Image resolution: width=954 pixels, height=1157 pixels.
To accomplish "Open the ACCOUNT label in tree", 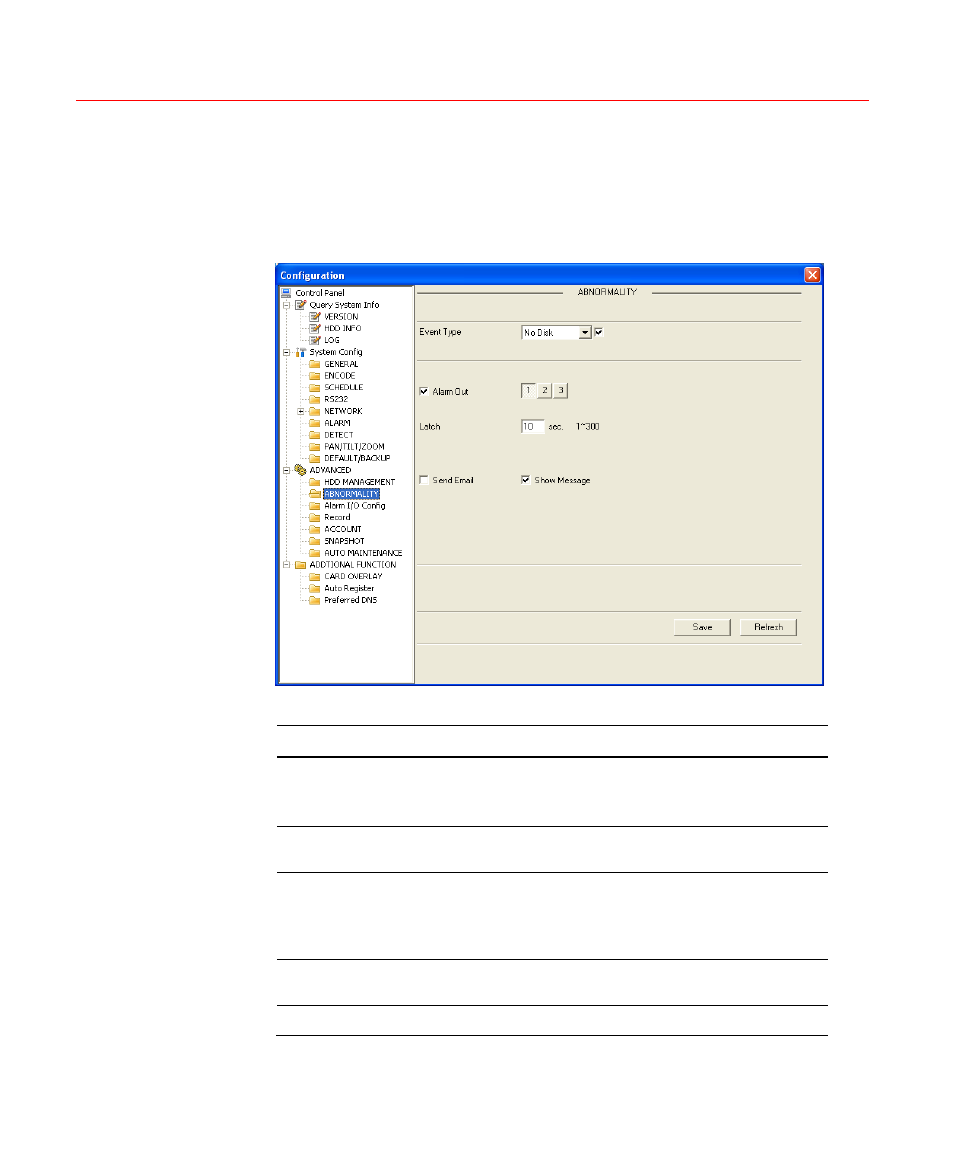I will [342, 529].
